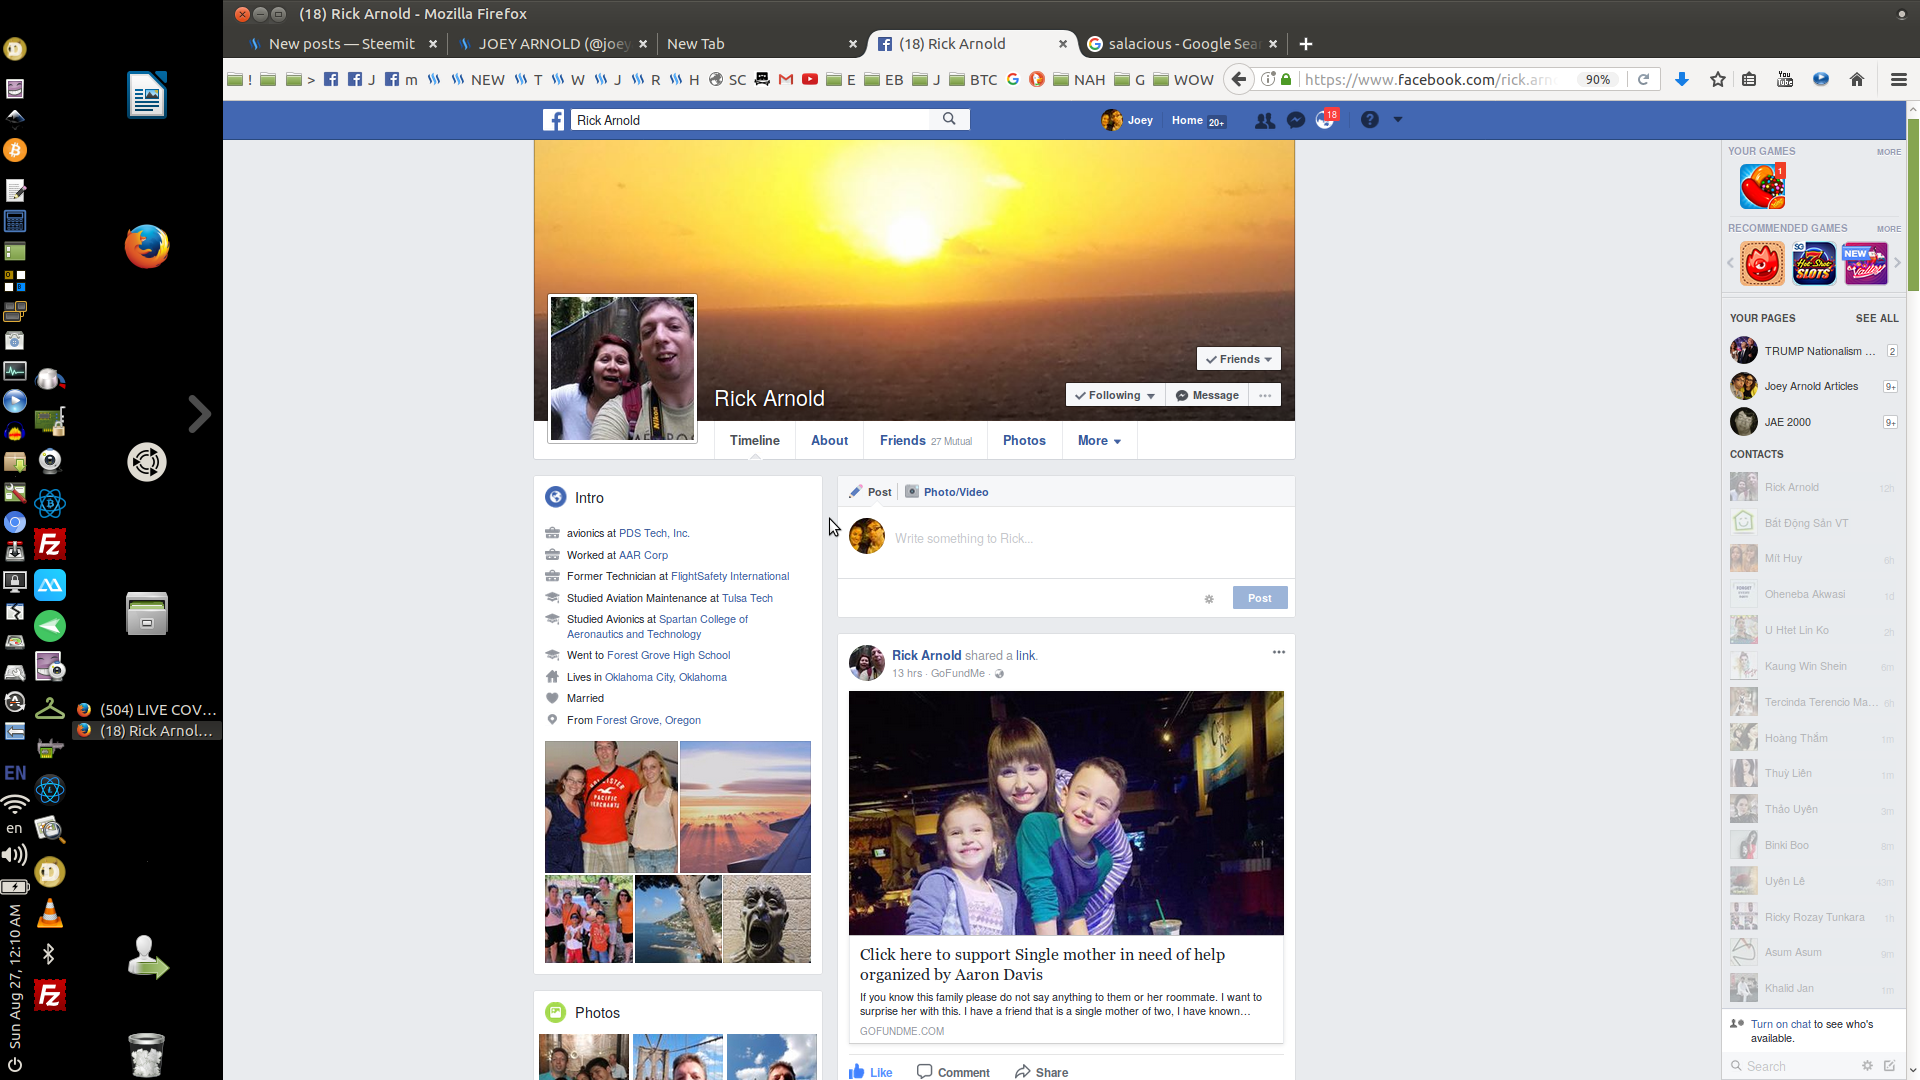Click Firefox bookmark star icon
The width and height of the screenshot is (1920, 1080).
coord(1718,80)
